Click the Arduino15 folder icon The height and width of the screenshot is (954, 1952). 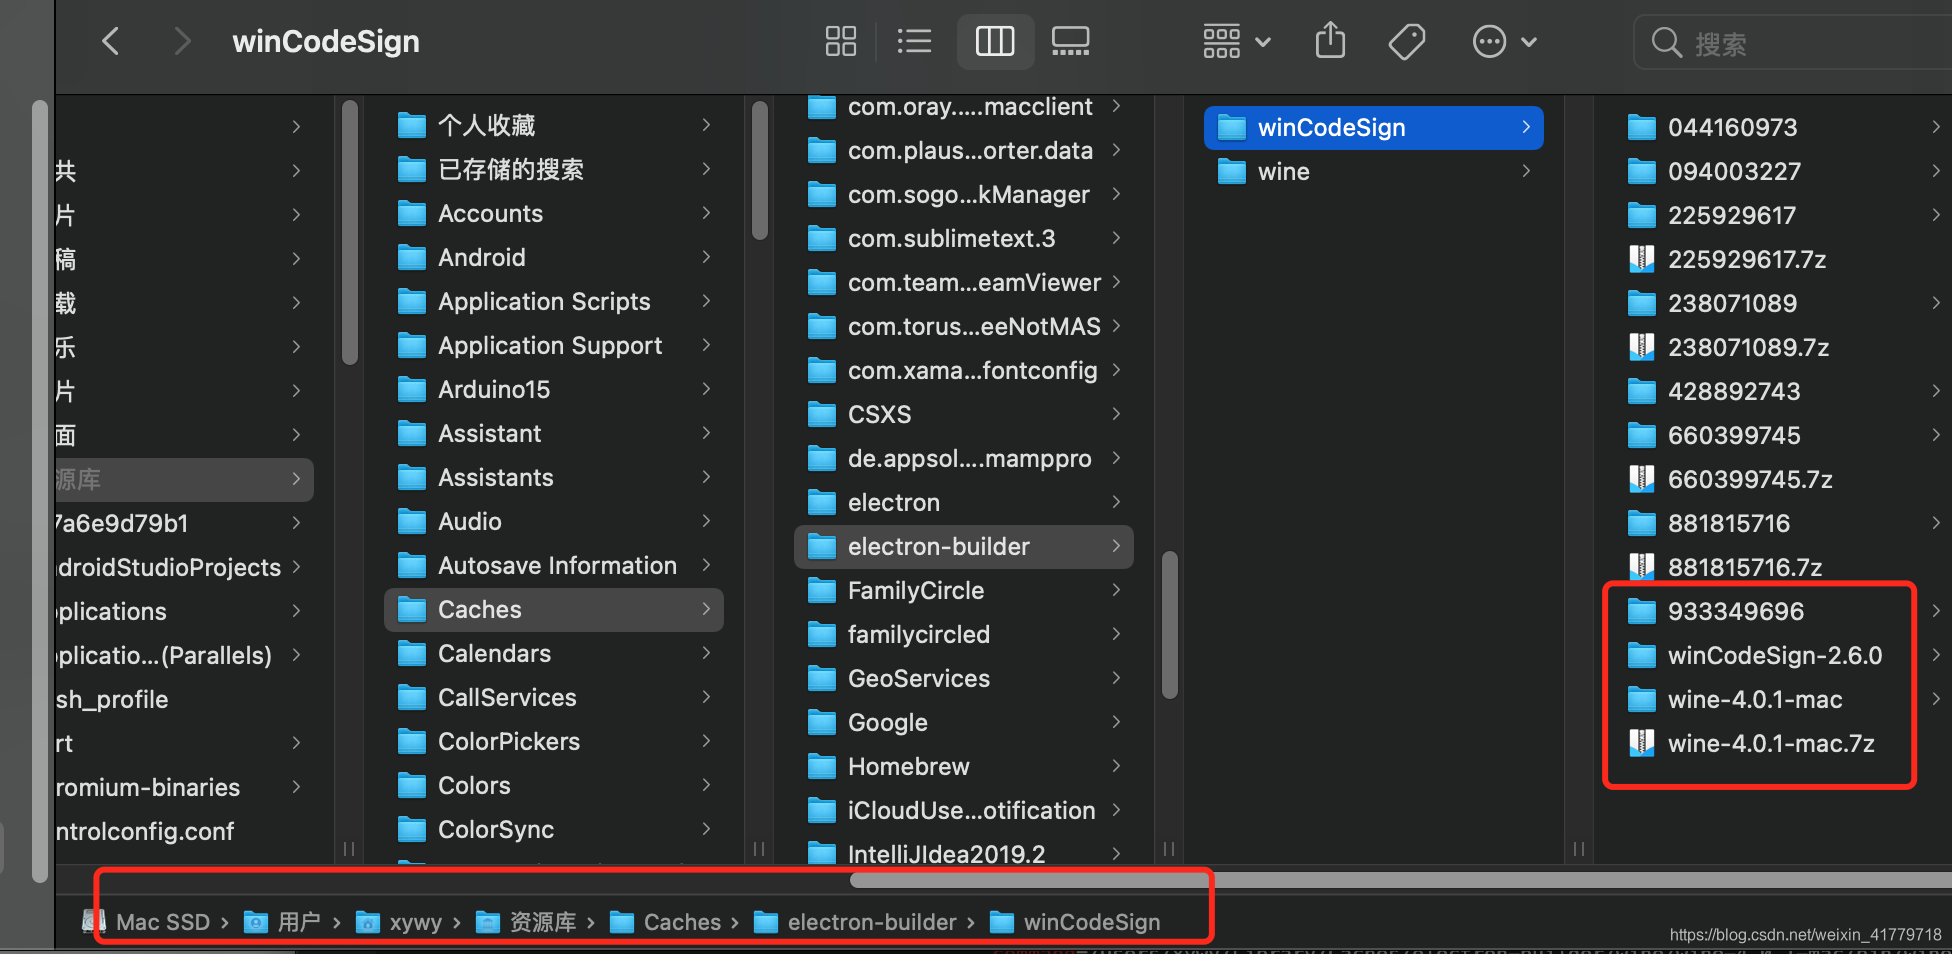pos(412,390)
